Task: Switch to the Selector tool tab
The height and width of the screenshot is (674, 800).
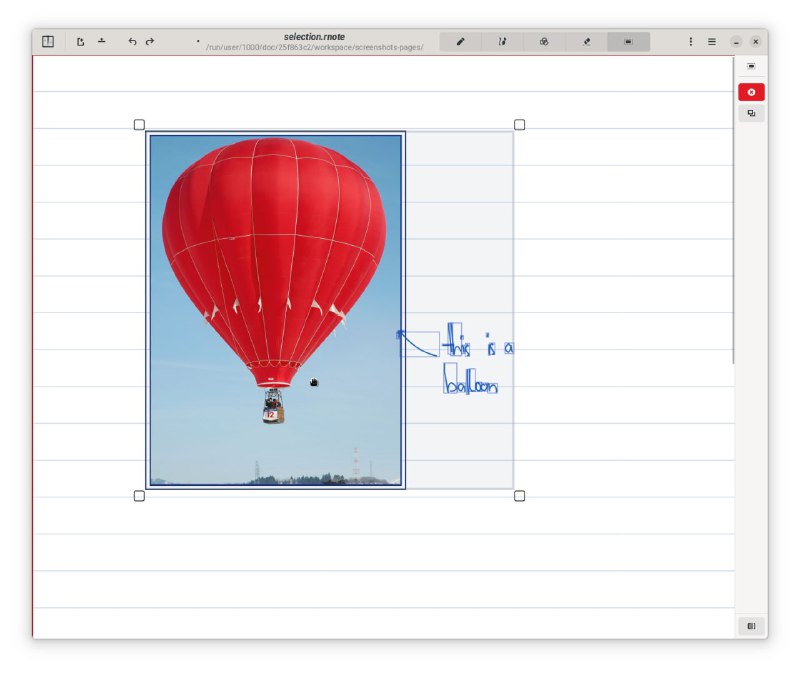Action: tap(628, 42)
